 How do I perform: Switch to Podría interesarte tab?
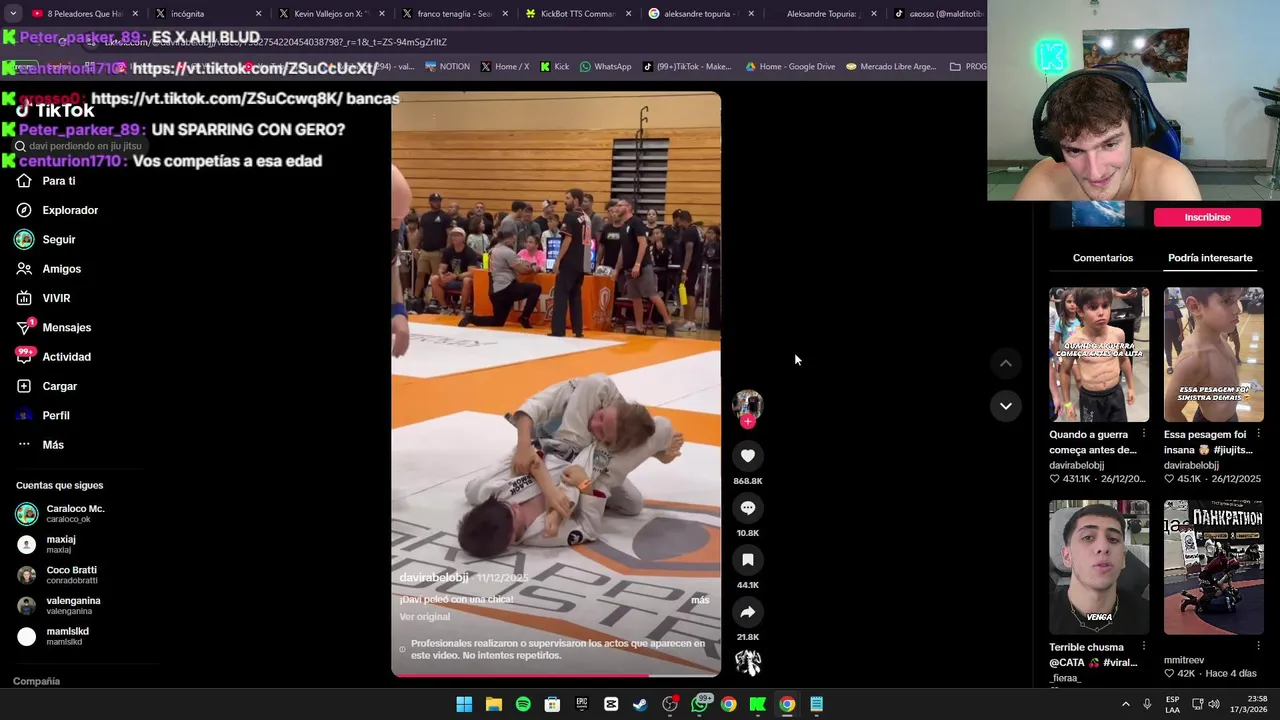coord(1210,258)
